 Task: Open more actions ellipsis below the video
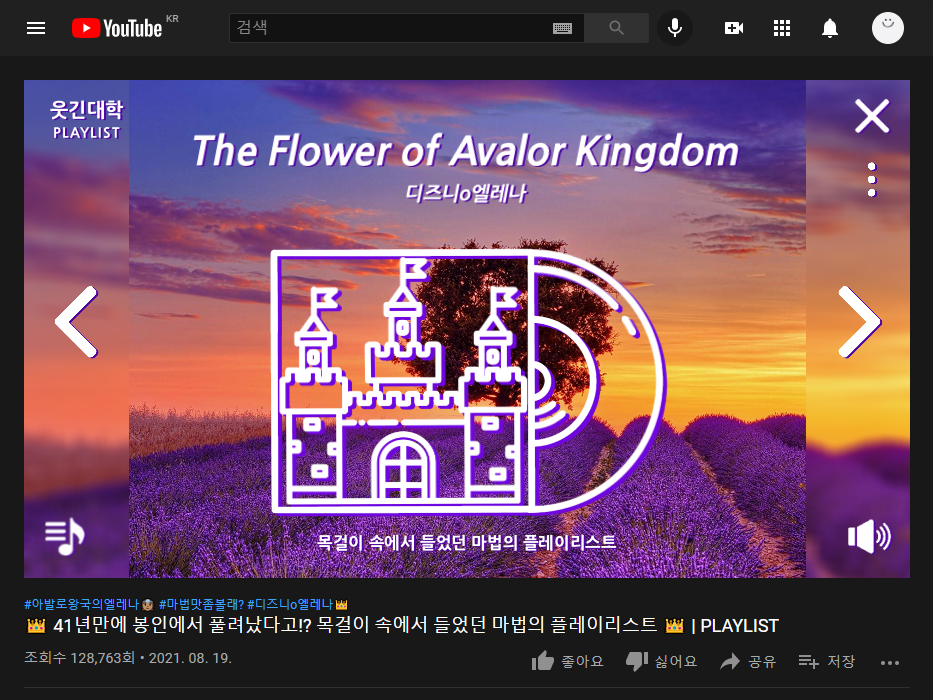pyautogui.click(x=890, y=662)
